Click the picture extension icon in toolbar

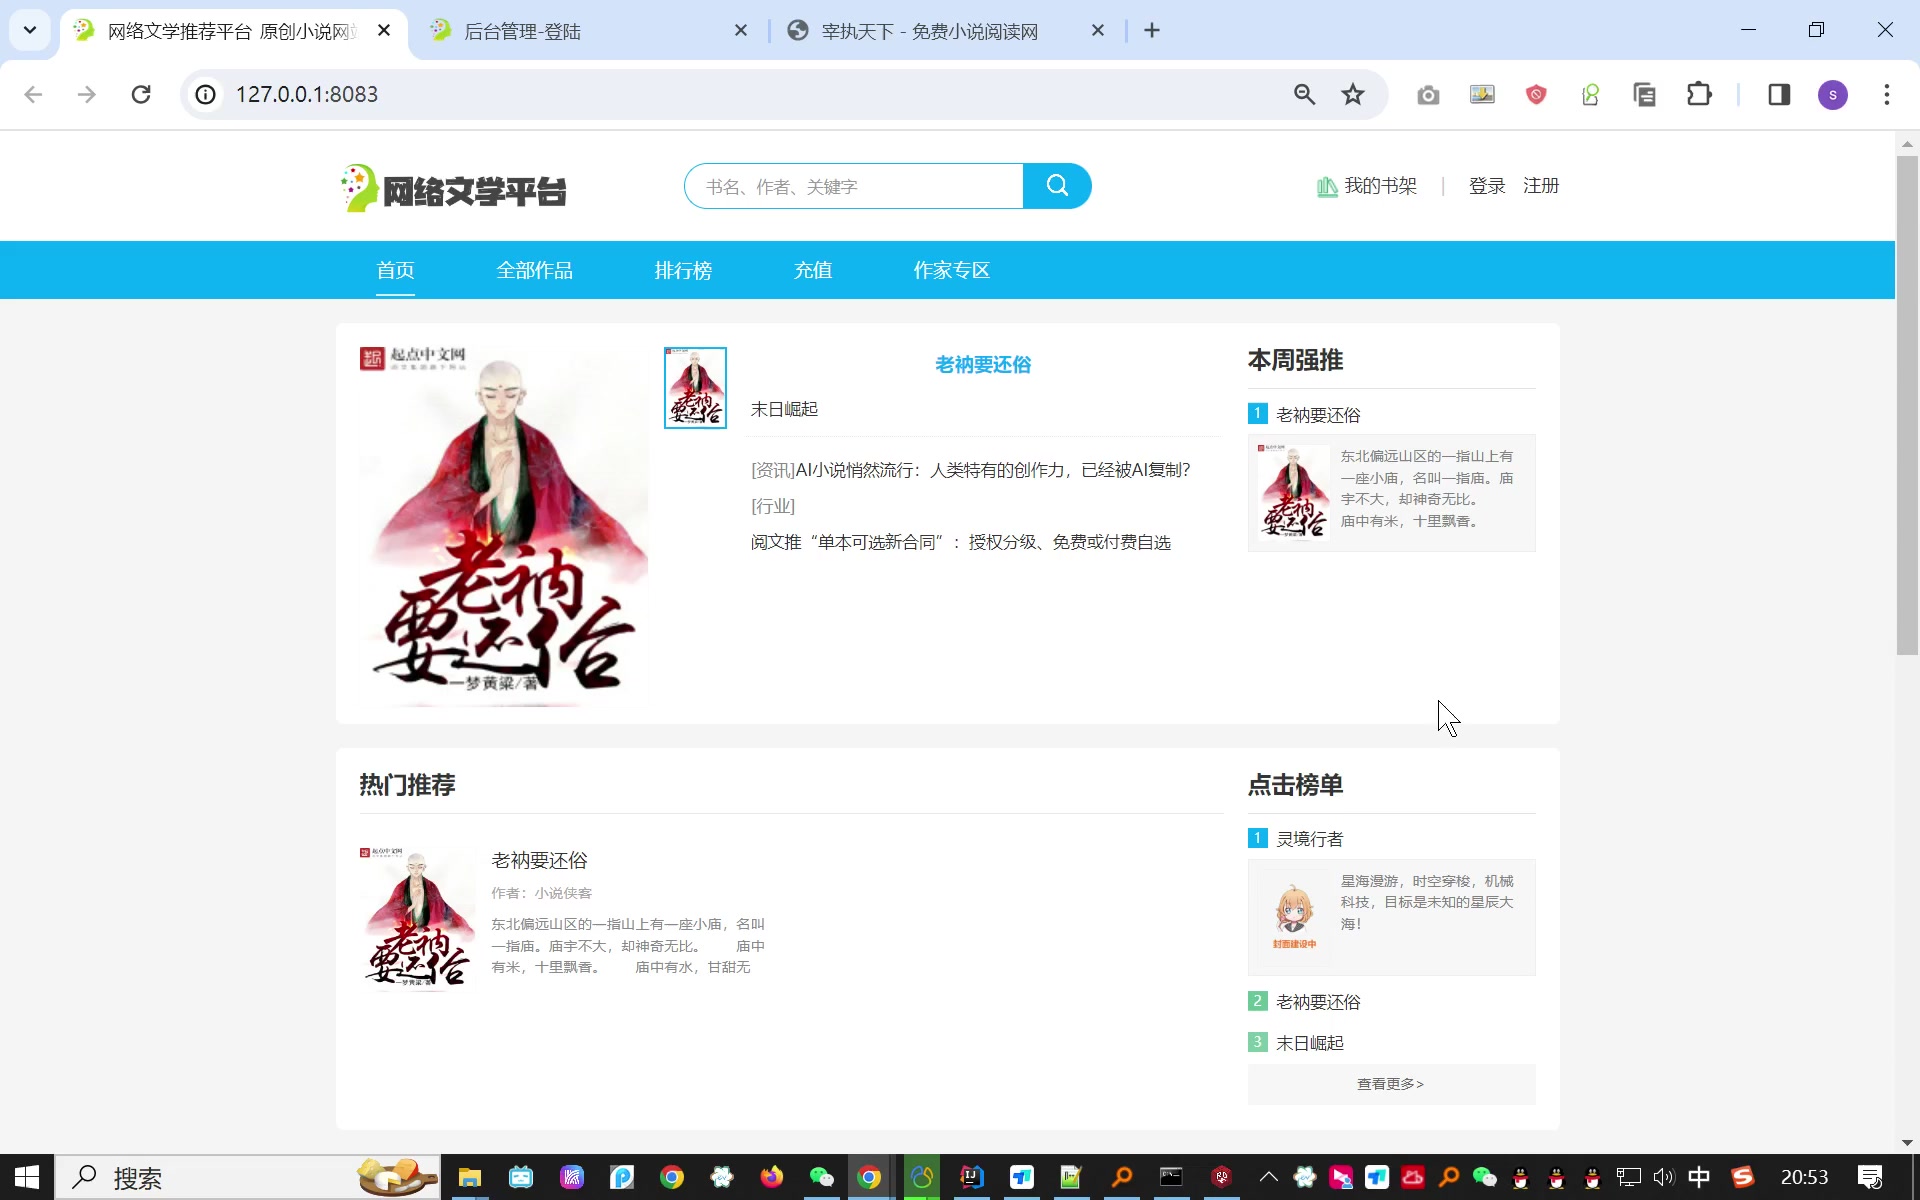(1482, 94)
